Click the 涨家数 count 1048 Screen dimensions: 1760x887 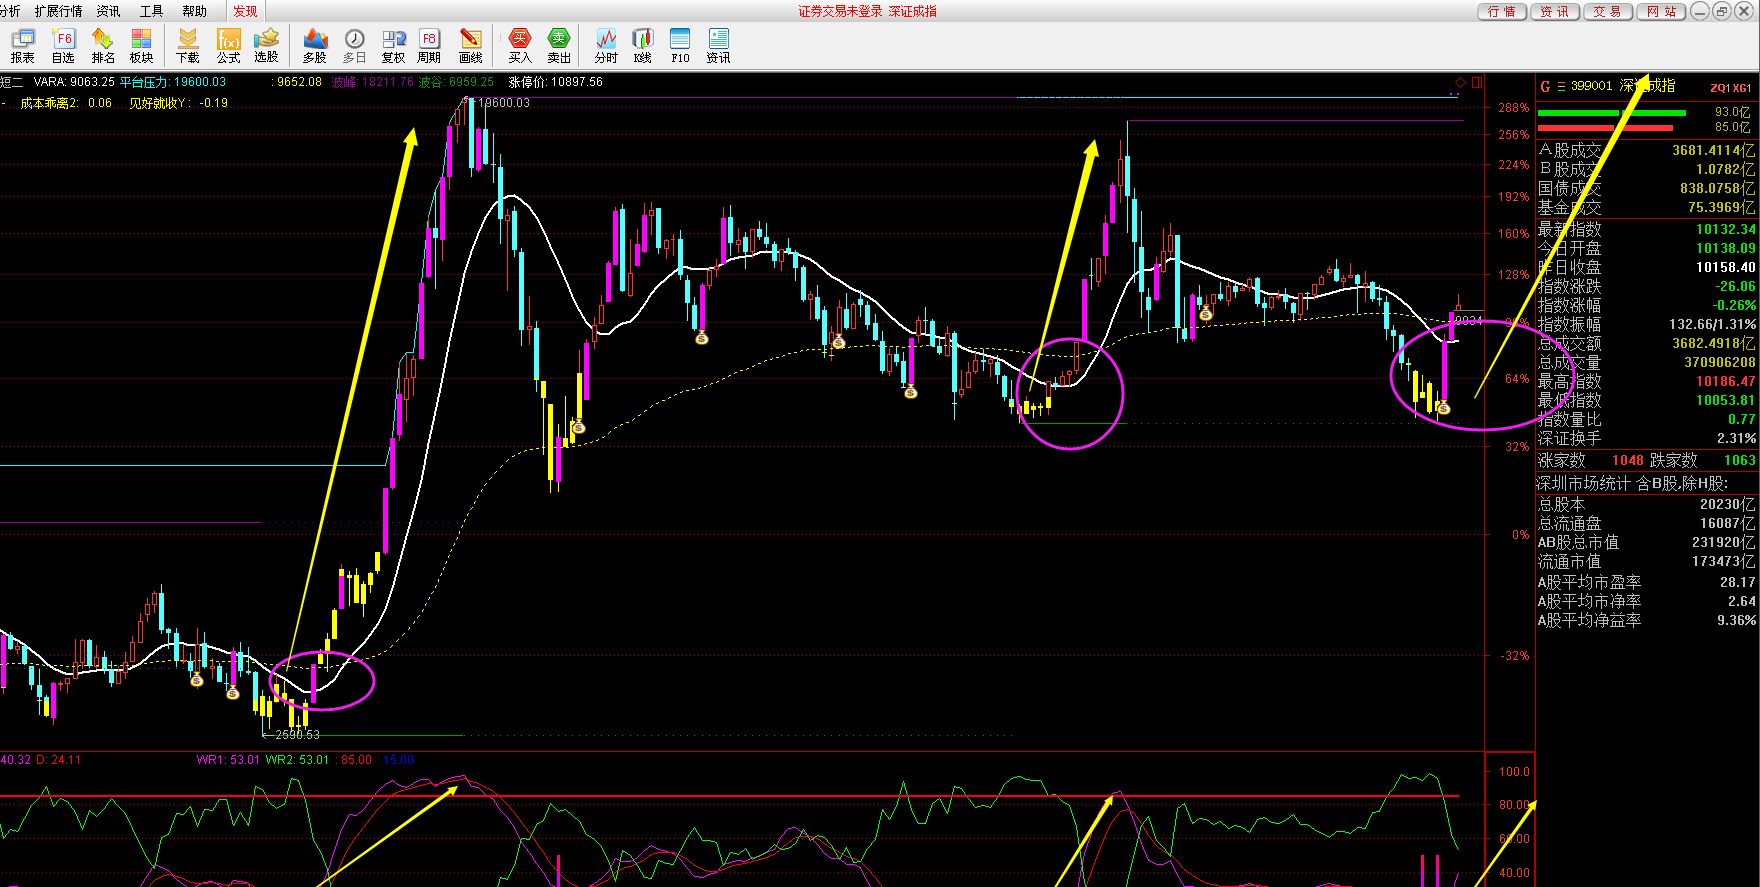pyautogui.click(x=1628, y=460)
